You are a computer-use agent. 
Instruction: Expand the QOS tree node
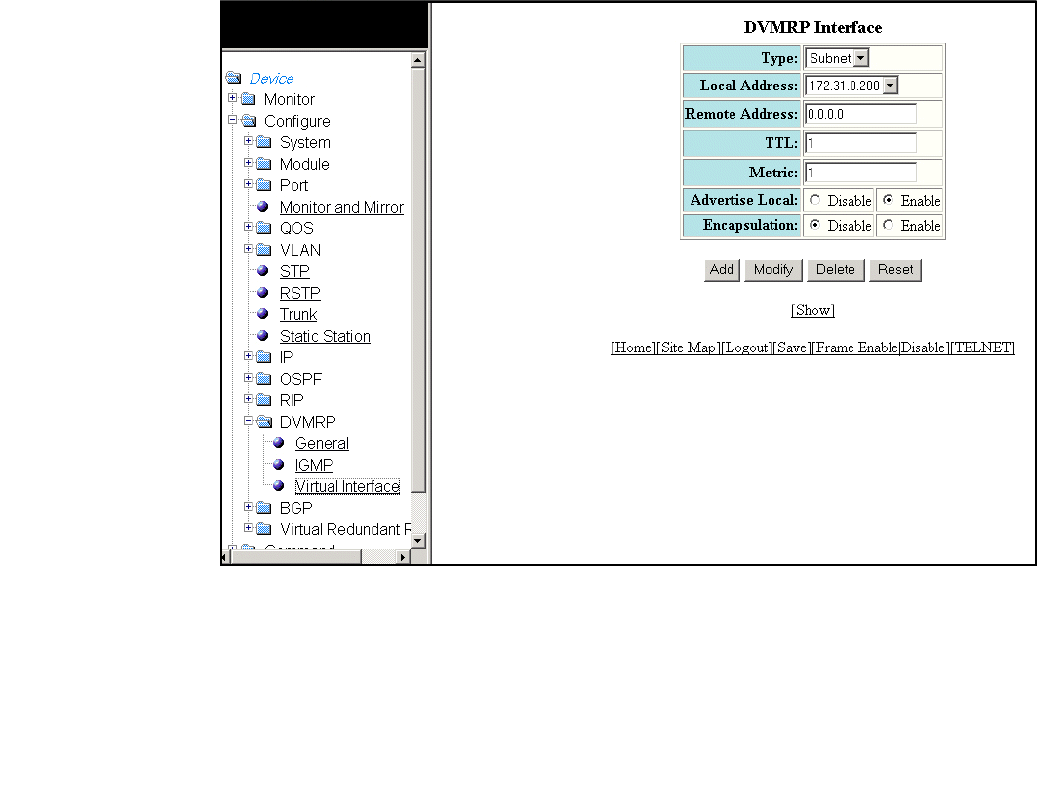point(248,227)
